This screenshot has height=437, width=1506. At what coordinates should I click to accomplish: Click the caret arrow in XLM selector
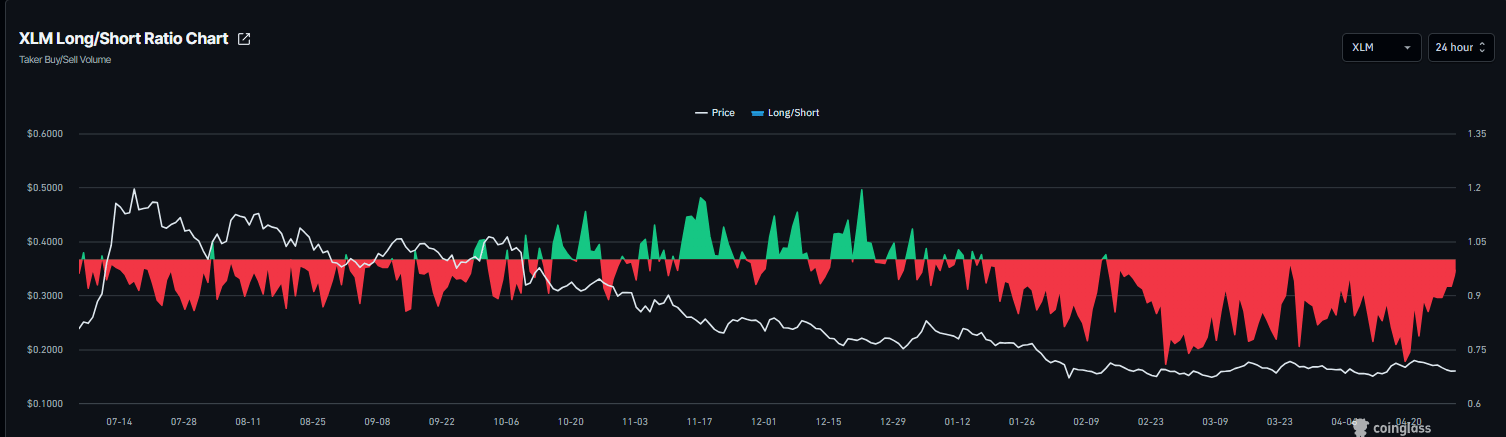pos(1407,48)
